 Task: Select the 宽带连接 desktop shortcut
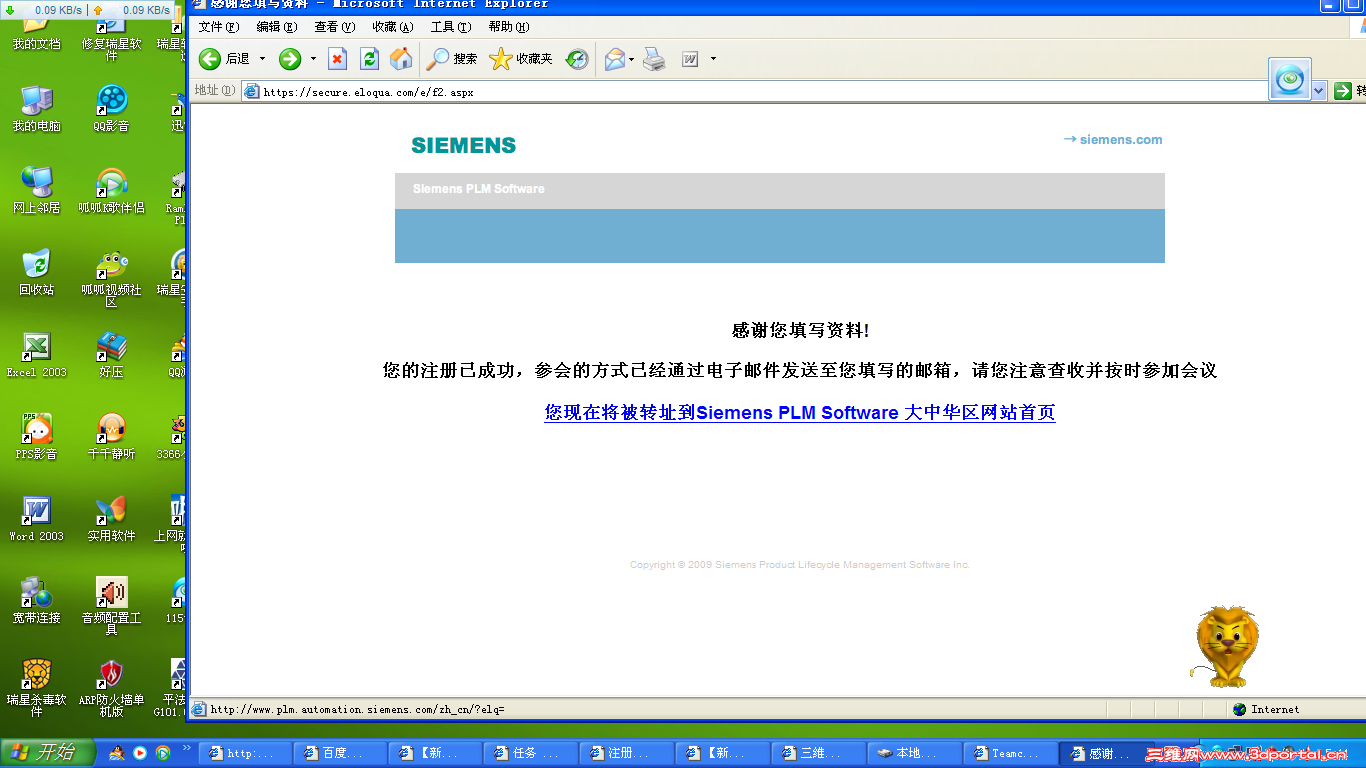[37, 600]
